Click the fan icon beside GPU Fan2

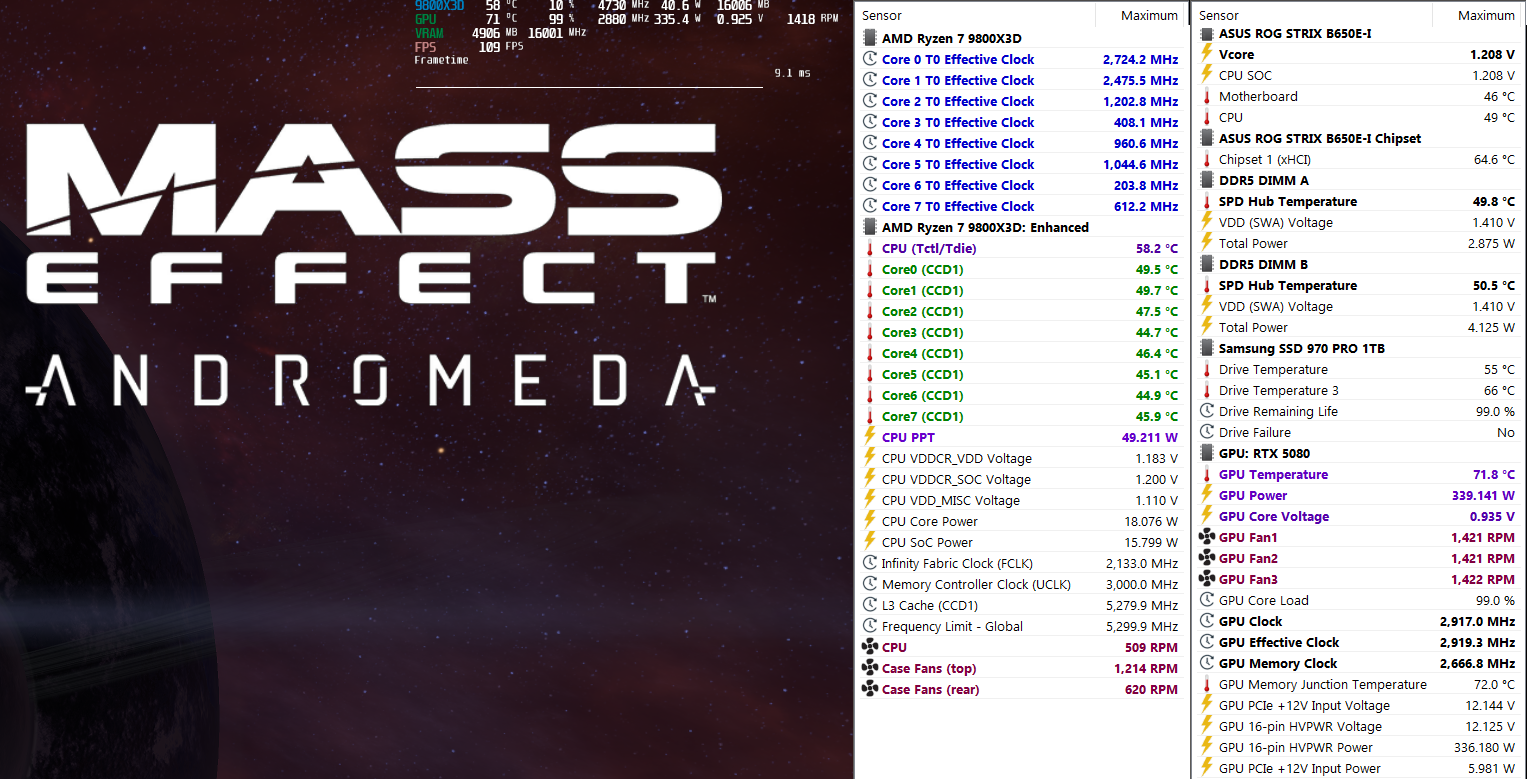[1206, 558]
